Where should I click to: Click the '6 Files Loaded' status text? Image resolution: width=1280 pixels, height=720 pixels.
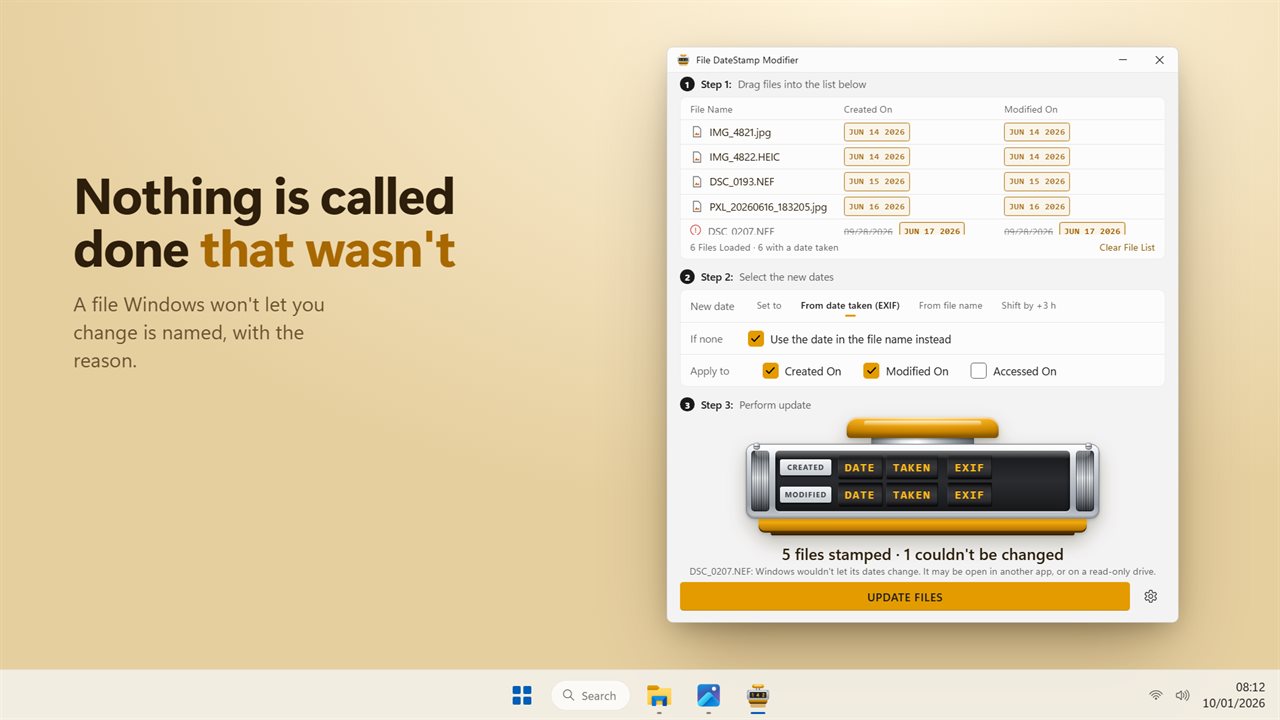coord(719,248)
